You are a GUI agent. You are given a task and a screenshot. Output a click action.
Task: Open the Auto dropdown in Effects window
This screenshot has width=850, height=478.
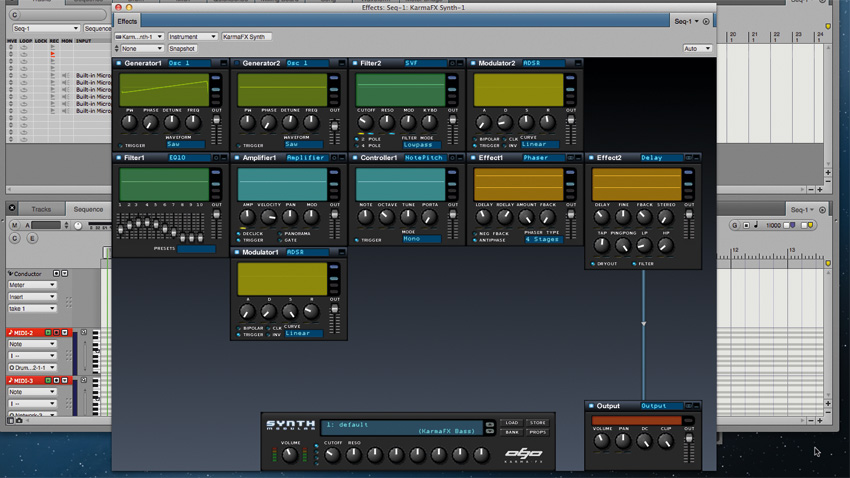[697, 49]
